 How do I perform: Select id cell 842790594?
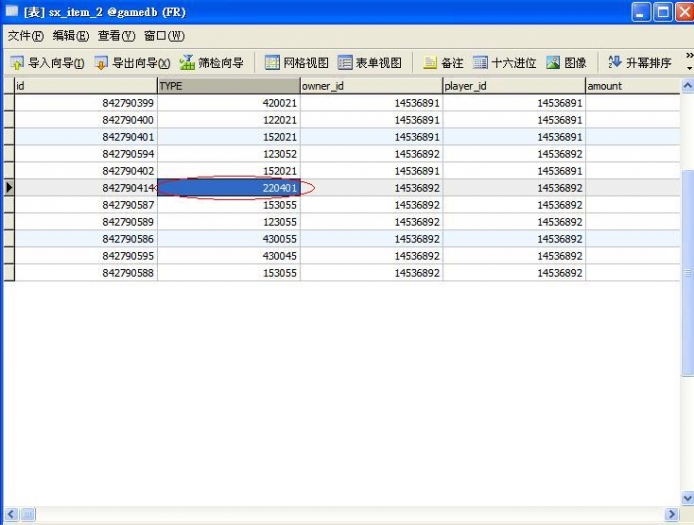tap(86, 154)
